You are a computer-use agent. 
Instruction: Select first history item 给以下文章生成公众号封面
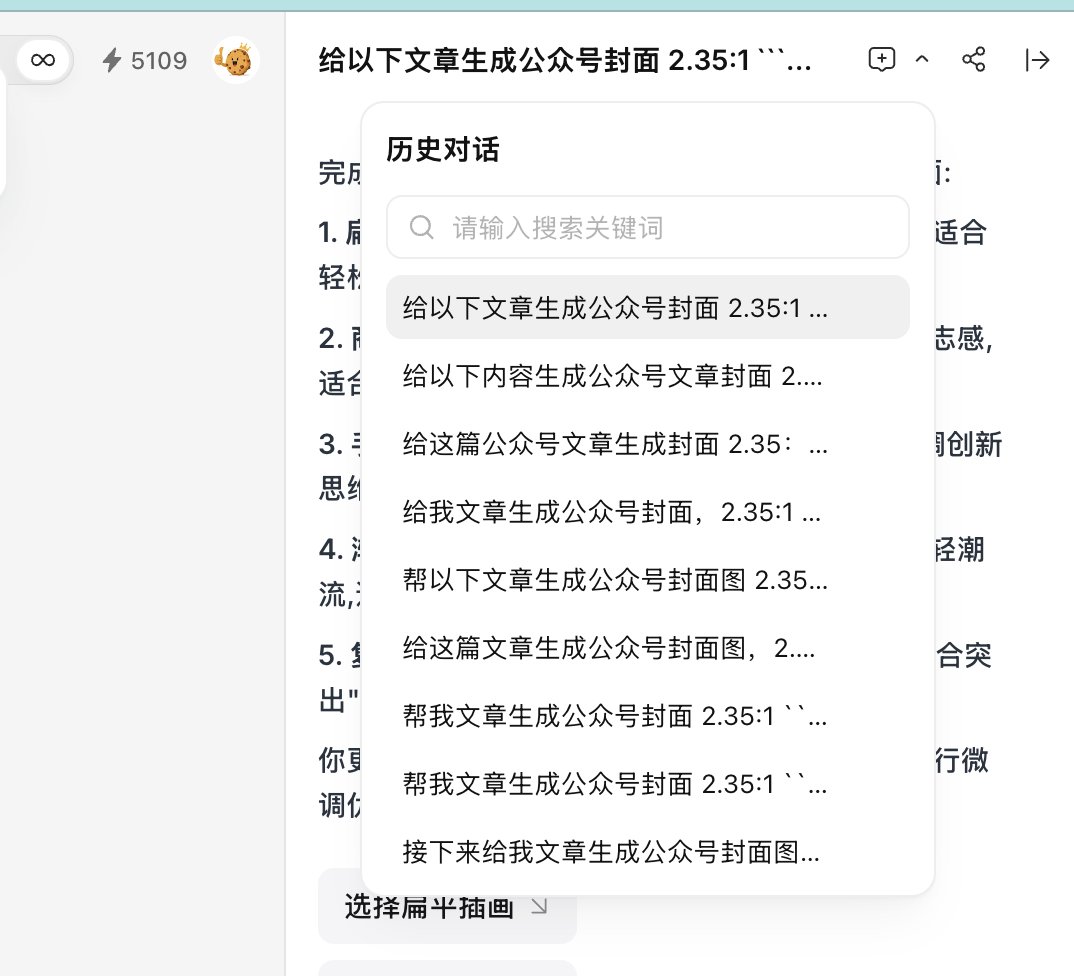click(x=647, y=308)
